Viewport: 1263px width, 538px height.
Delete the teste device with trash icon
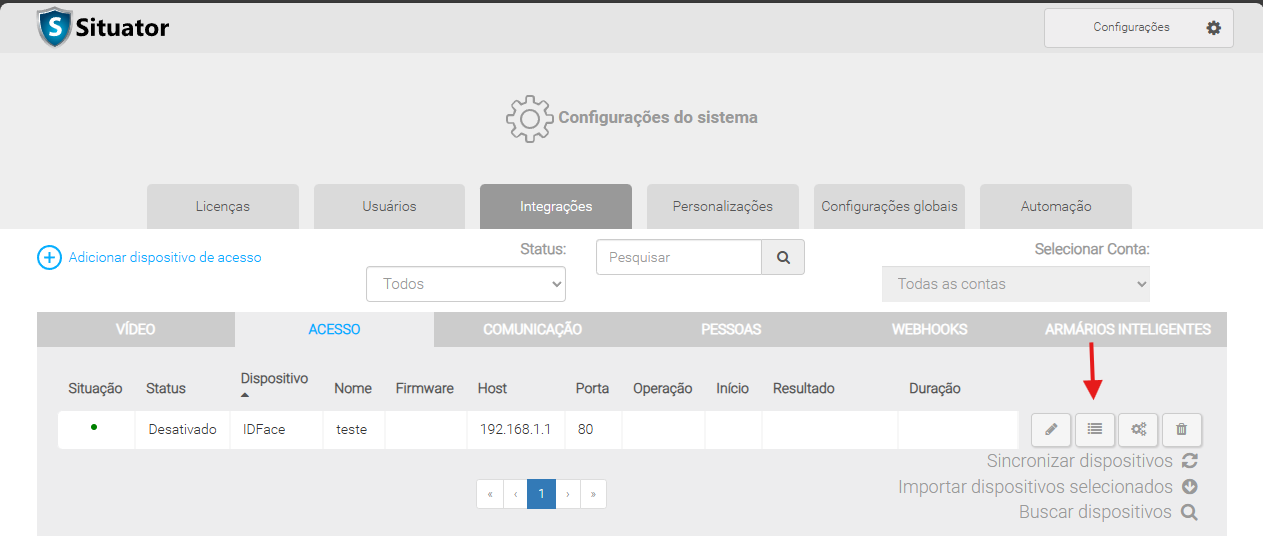coord(1182,429)
